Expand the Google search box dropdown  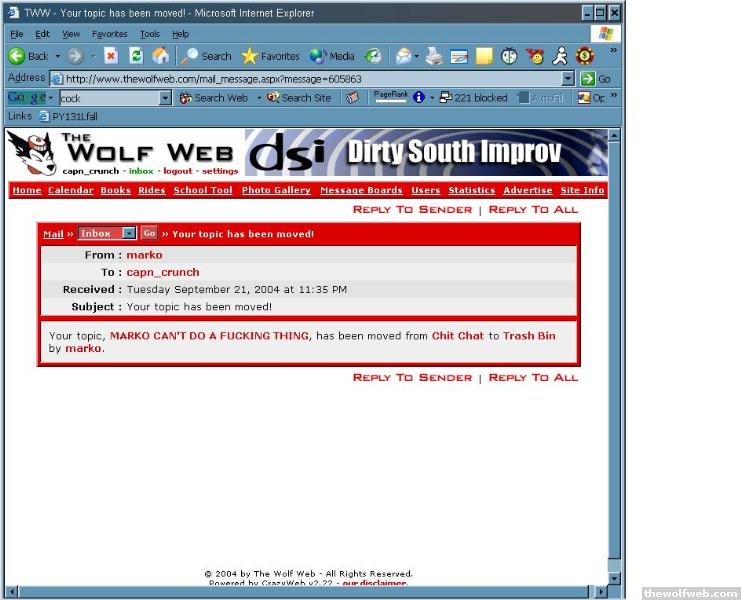[x=165, y=98]
